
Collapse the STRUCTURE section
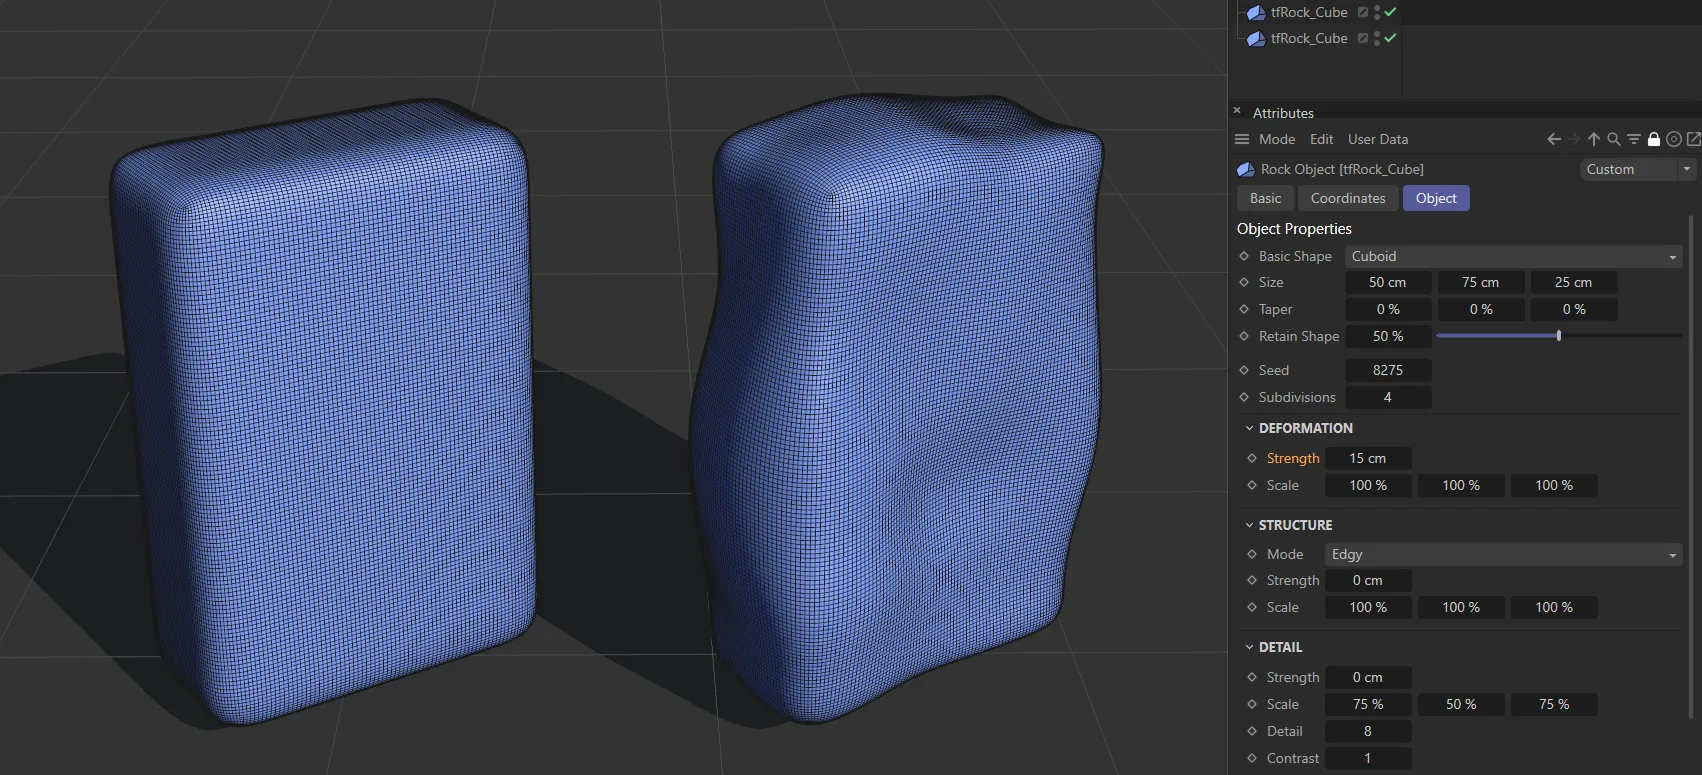click(1249, 525)
